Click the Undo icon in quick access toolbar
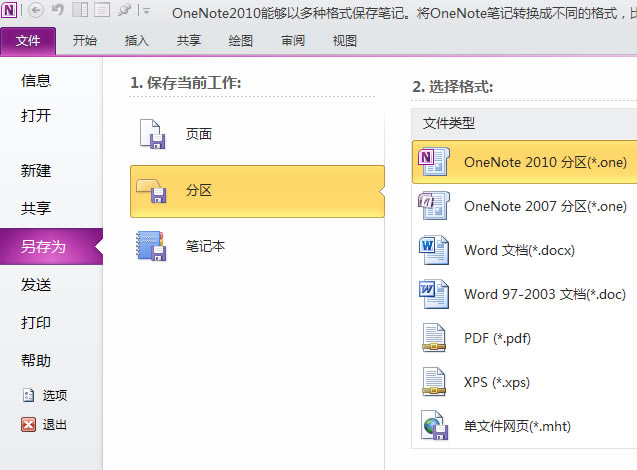Image resolution: width=637 pixels, height=470 pixels. click(58, 10)
